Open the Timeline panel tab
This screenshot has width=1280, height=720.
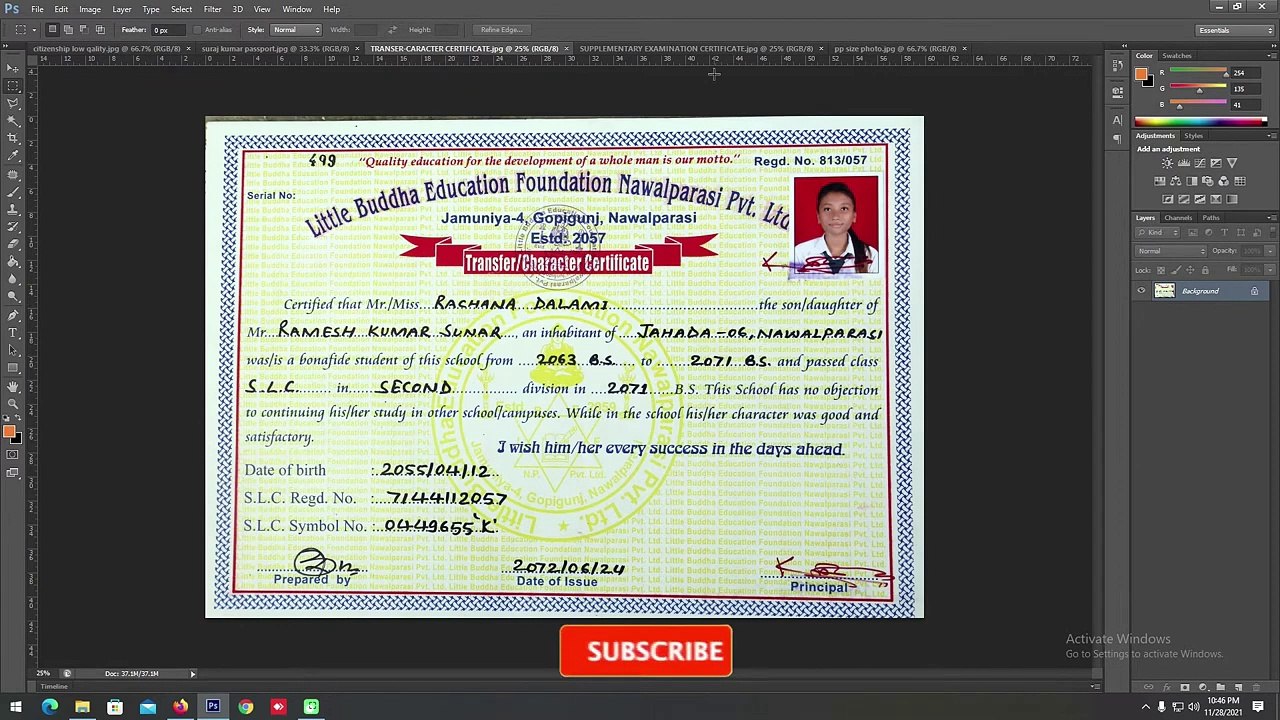(x=54, y=687)
